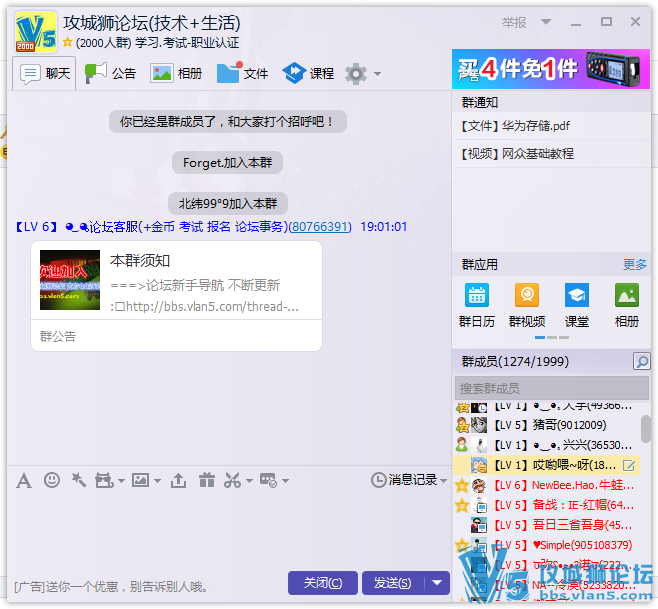
Task: Click the scissors screenshot tool
Action: [x=232, y=481]
